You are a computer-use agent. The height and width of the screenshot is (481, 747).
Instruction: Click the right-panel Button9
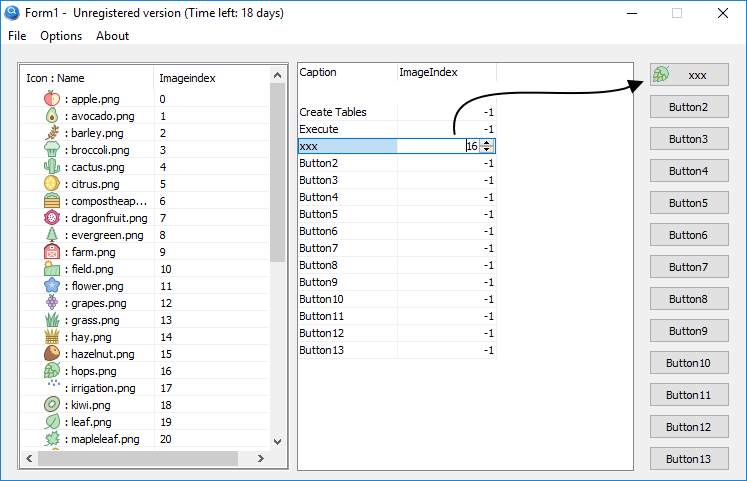pos(689,331)
